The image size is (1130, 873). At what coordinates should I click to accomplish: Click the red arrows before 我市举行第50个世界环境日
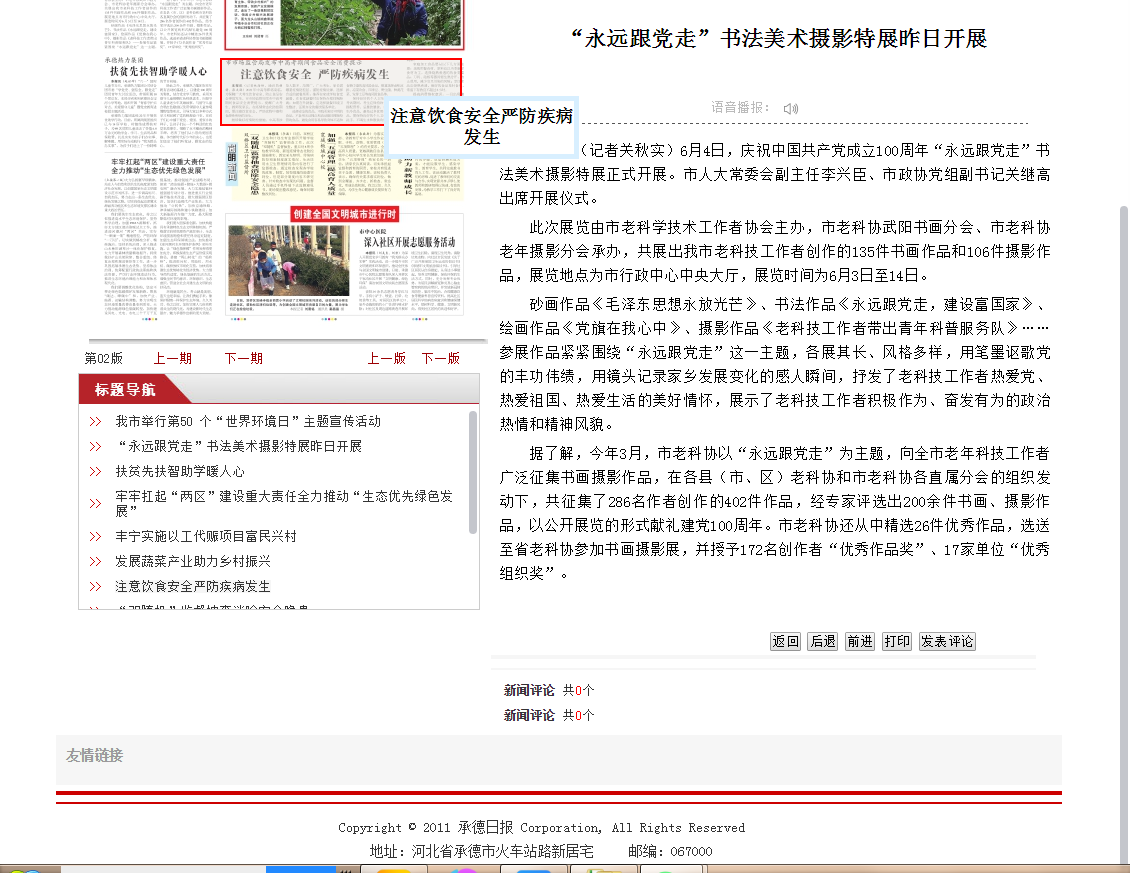click(x=95, y=422)
